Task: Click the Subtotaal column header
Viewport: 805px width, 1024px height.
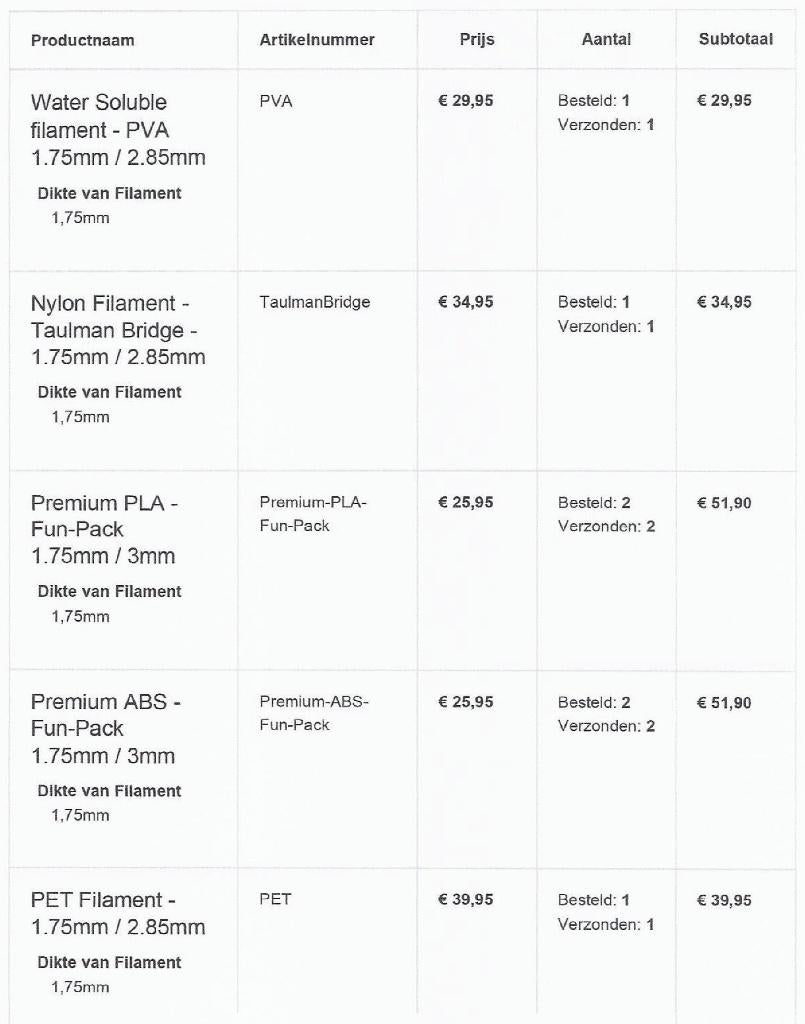Action: pos(735,39)
